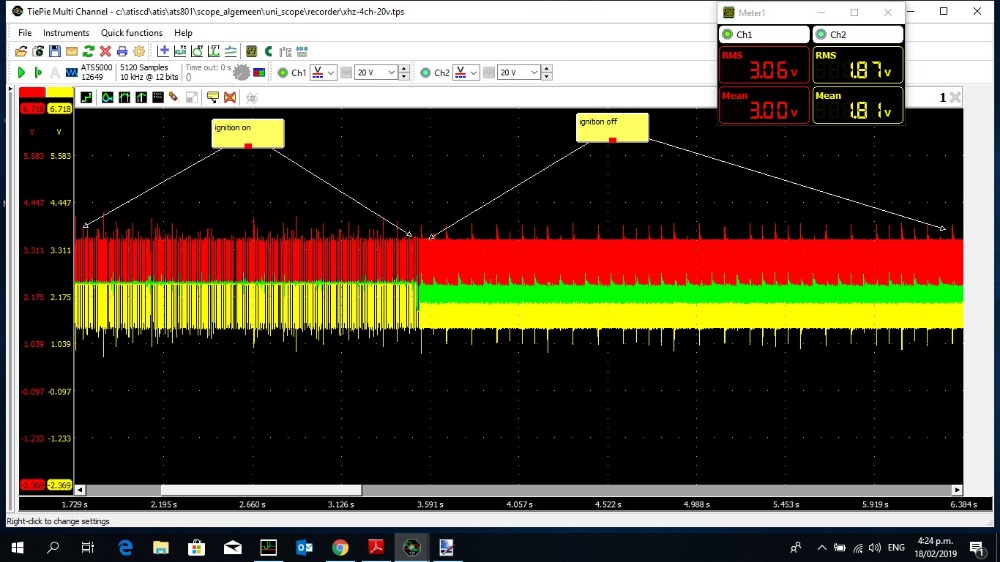
Task: Click the yellow comment balloon icon
Action: click(212, 97)
